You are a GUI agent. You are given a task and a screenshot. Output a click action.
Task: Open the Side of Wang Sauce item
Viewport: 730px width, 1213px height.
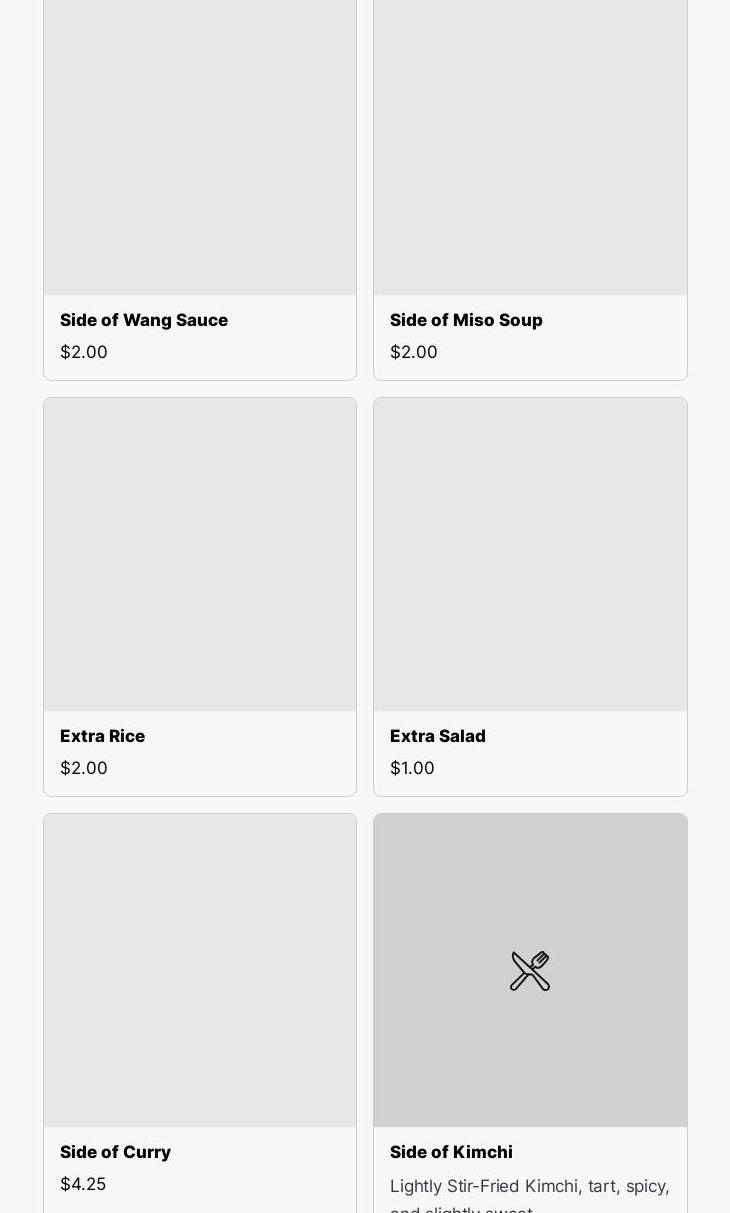[x=144, y=320]
